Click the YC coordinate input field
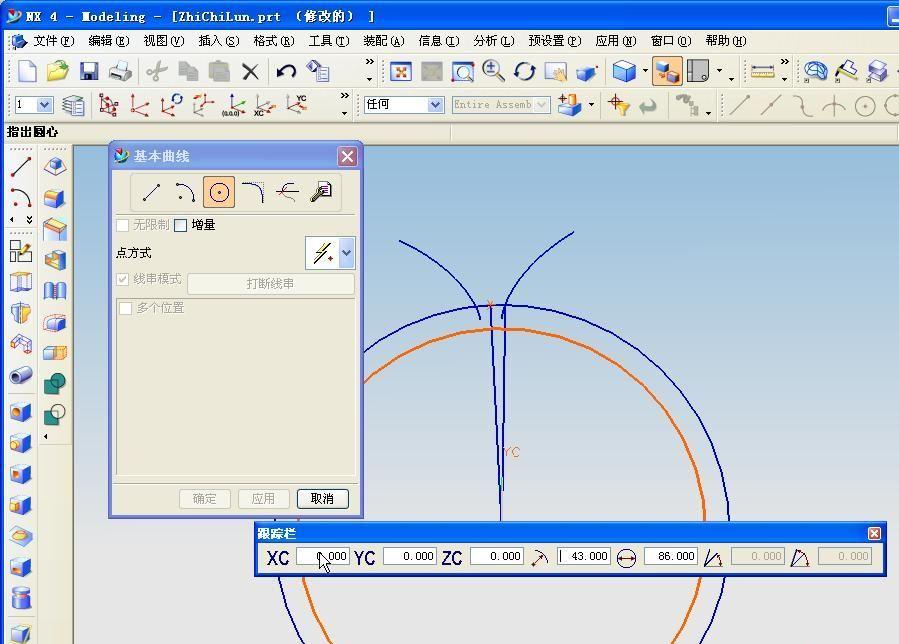The width and height of the screenshot is (899, 644). pos(409,556)
